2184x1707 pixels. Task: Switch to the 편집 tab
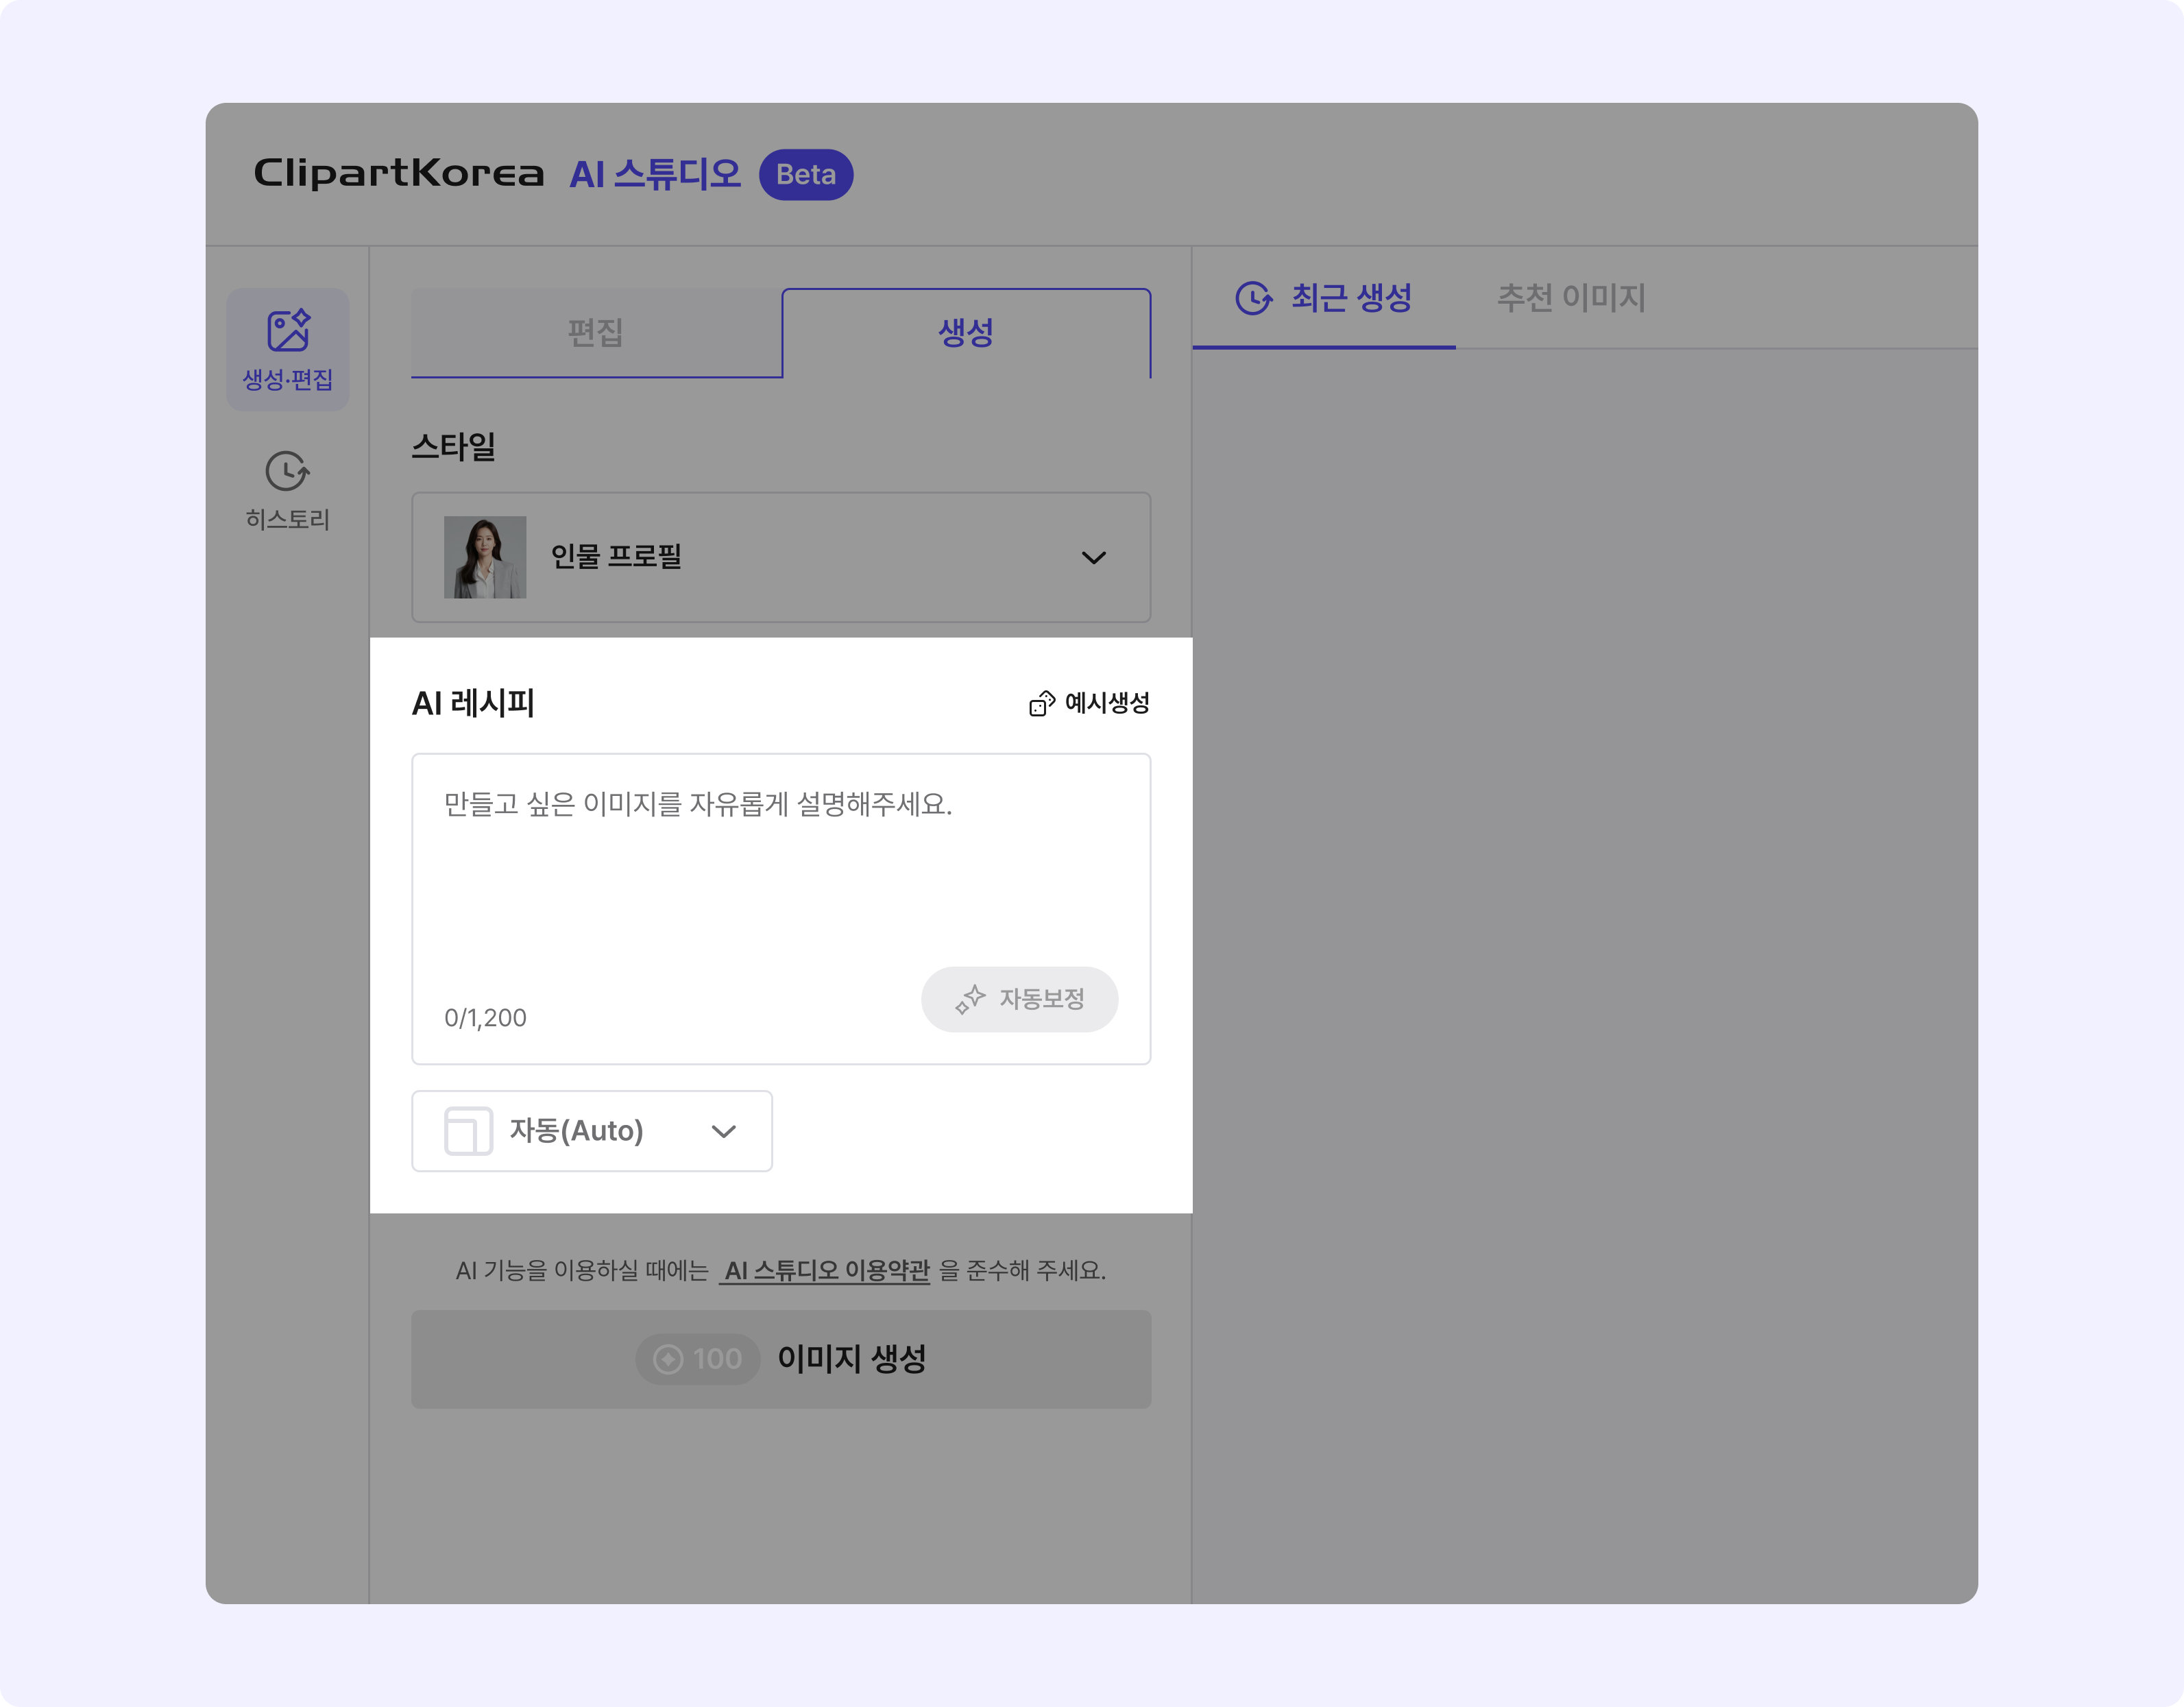tap(596, 333)
